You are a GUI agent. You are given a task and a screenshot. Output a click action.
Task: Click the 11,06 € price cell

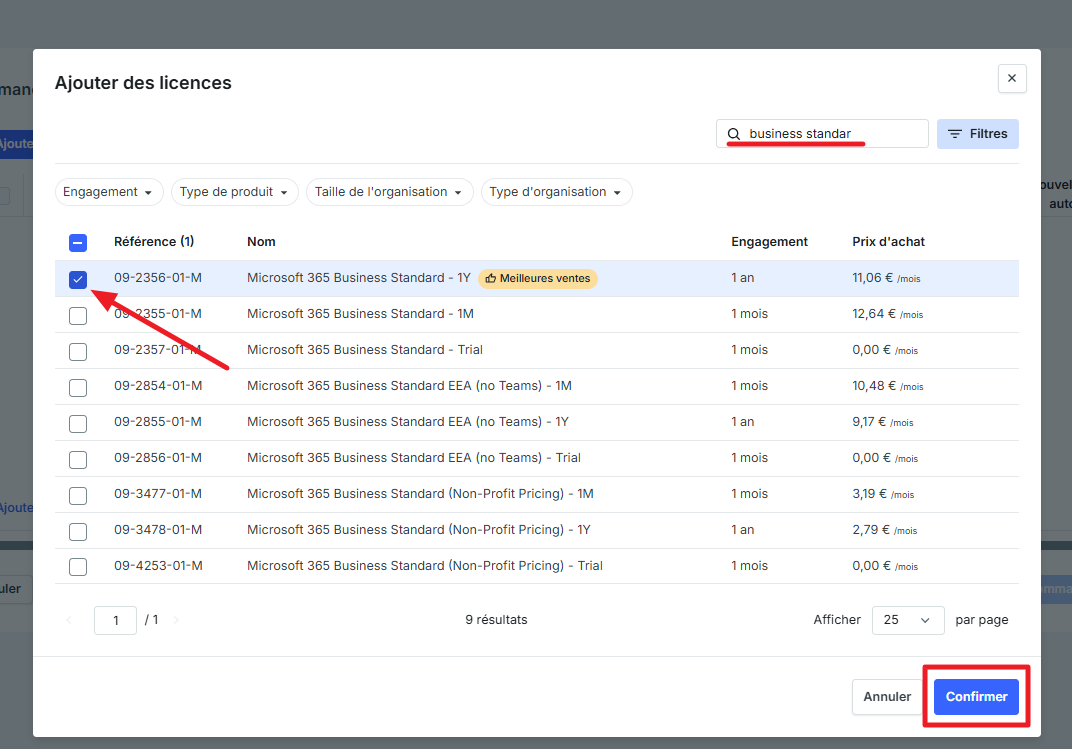point(886,278)
